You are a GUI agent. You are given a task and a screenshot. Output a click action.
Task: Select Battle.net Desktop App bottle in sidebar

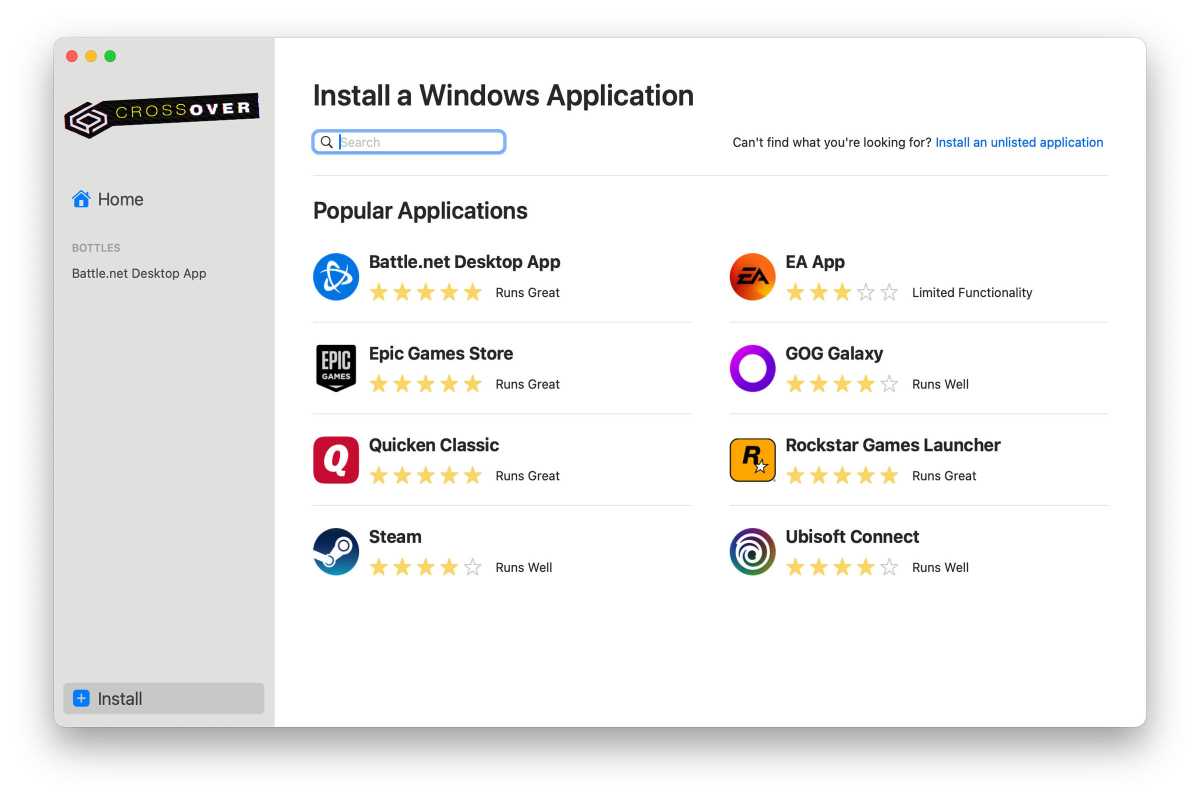pos(139,273)
